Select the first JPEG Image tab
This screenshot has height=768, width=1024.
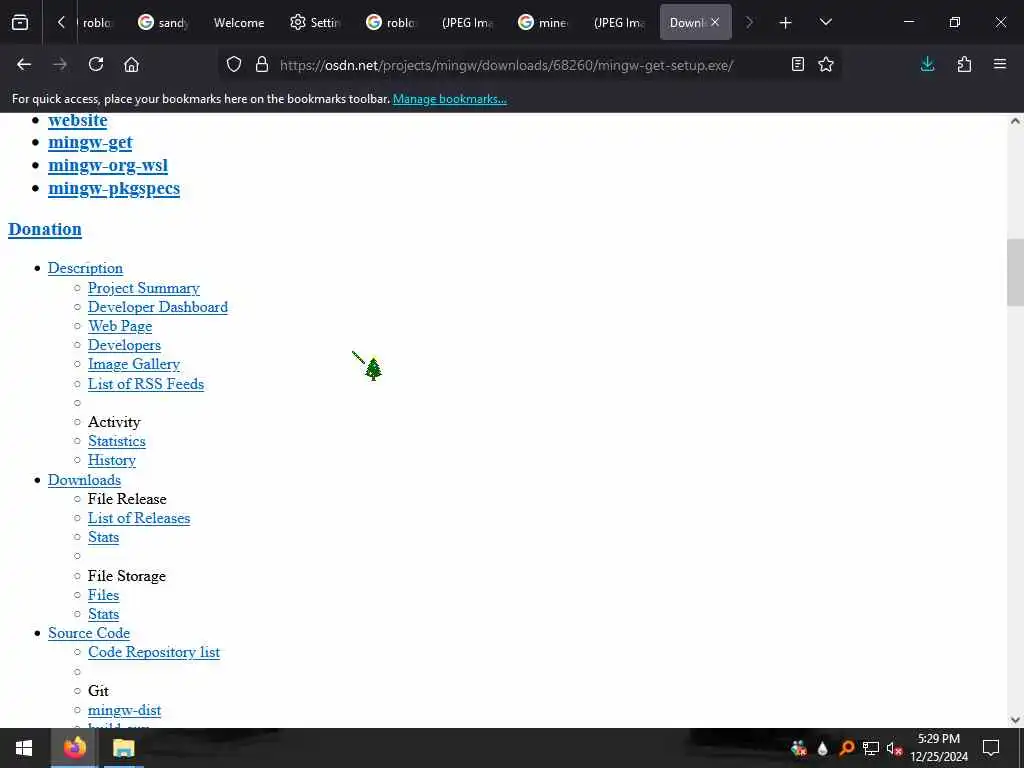tap(467, 23)
